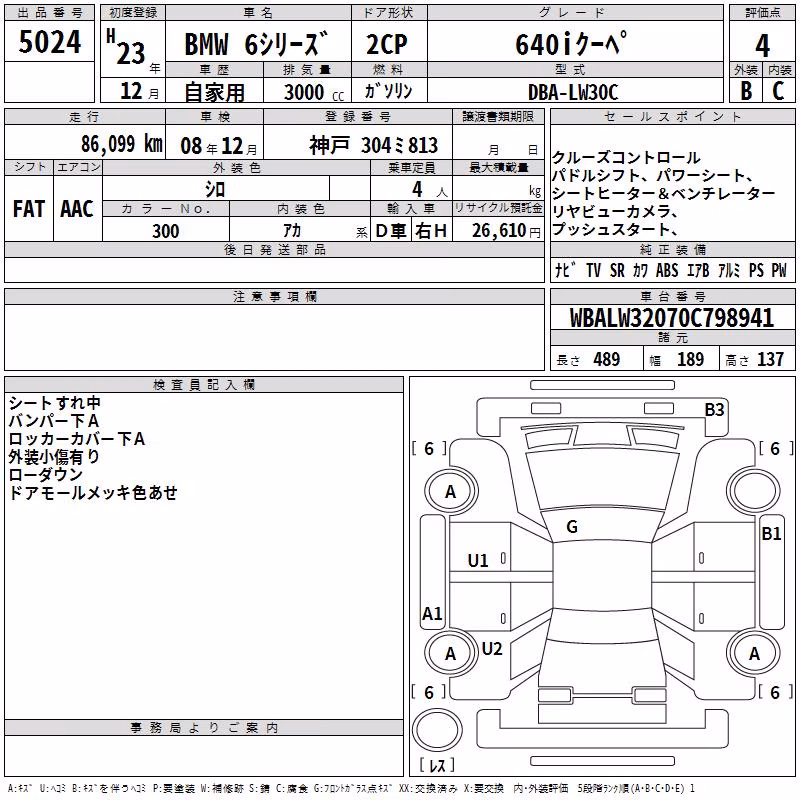Select SR sunroof equipment code

617,270
